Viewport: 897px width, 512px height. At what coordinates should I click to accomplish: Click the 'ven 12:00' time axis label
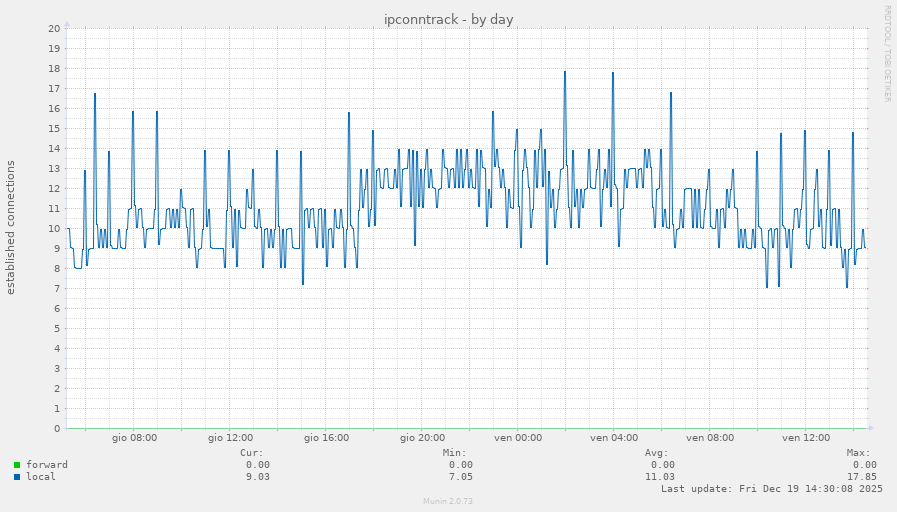tap(806, 438)
